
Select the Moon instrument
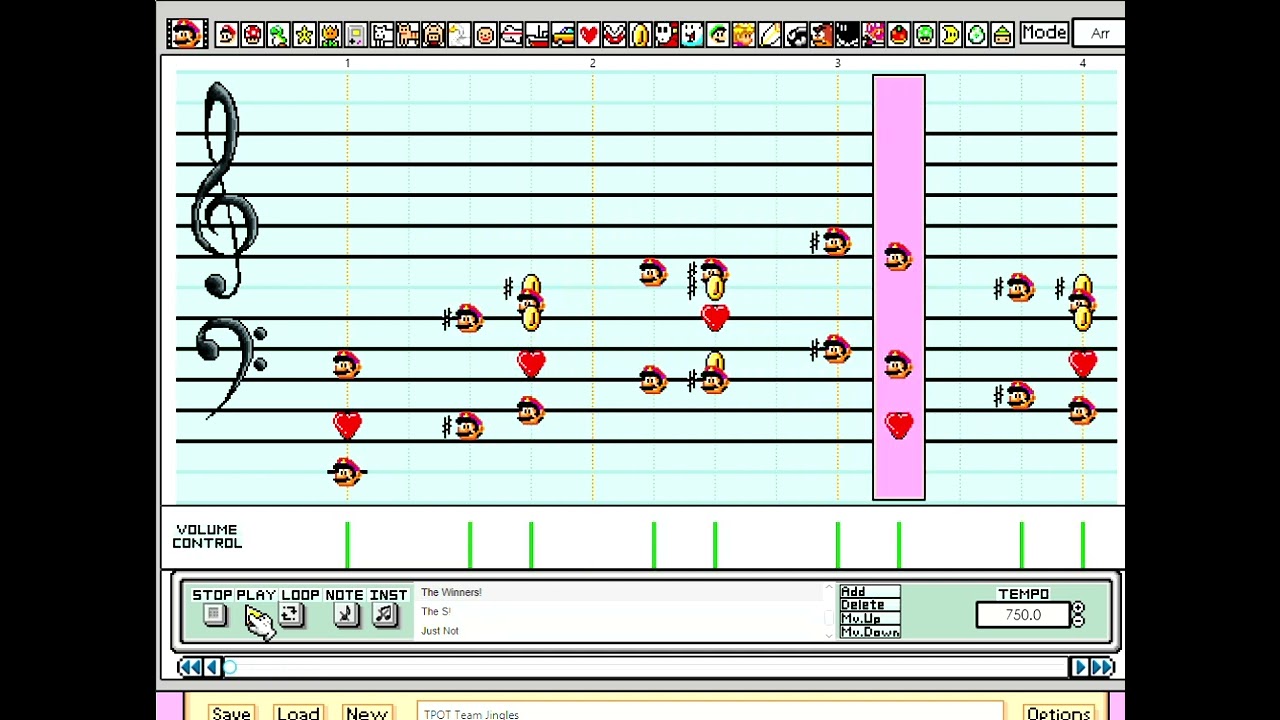(950, 35)
